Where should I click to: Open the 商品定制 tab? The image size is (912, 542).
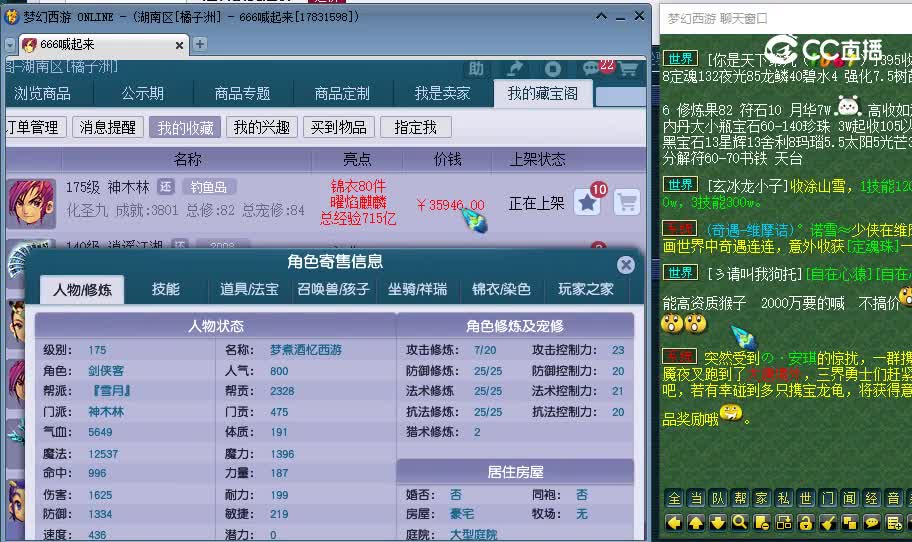click(x=342, y=94)
